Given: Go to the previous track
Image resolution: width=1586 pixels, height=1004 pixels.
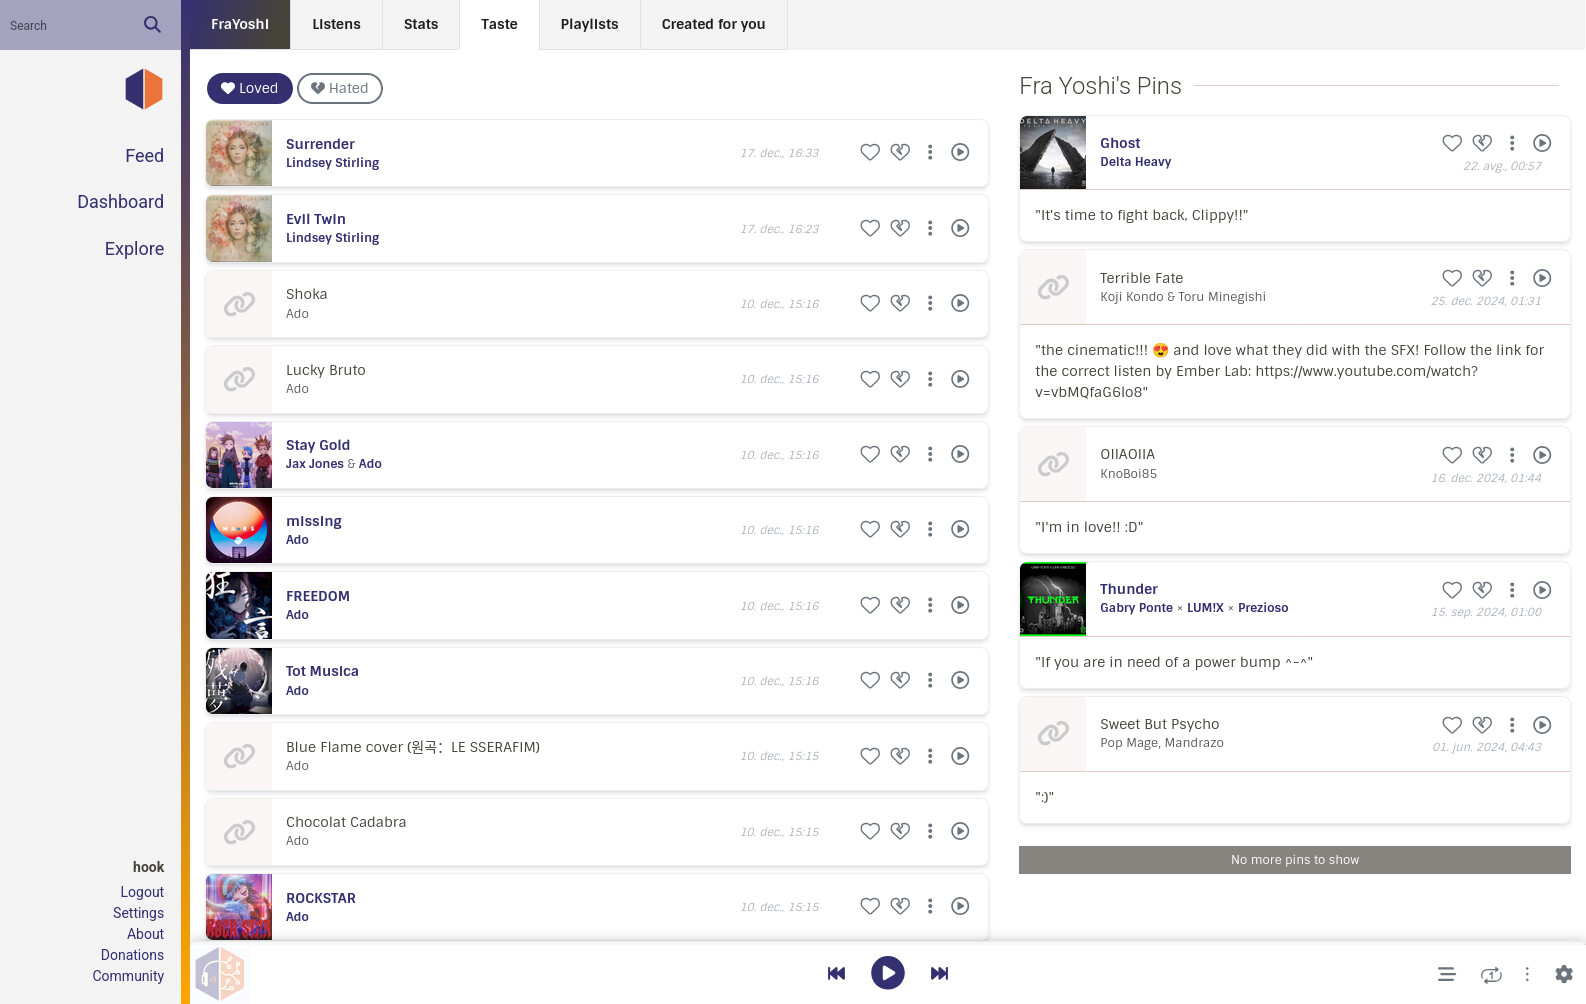Looking at the screenshot, I should pos(836,974).
